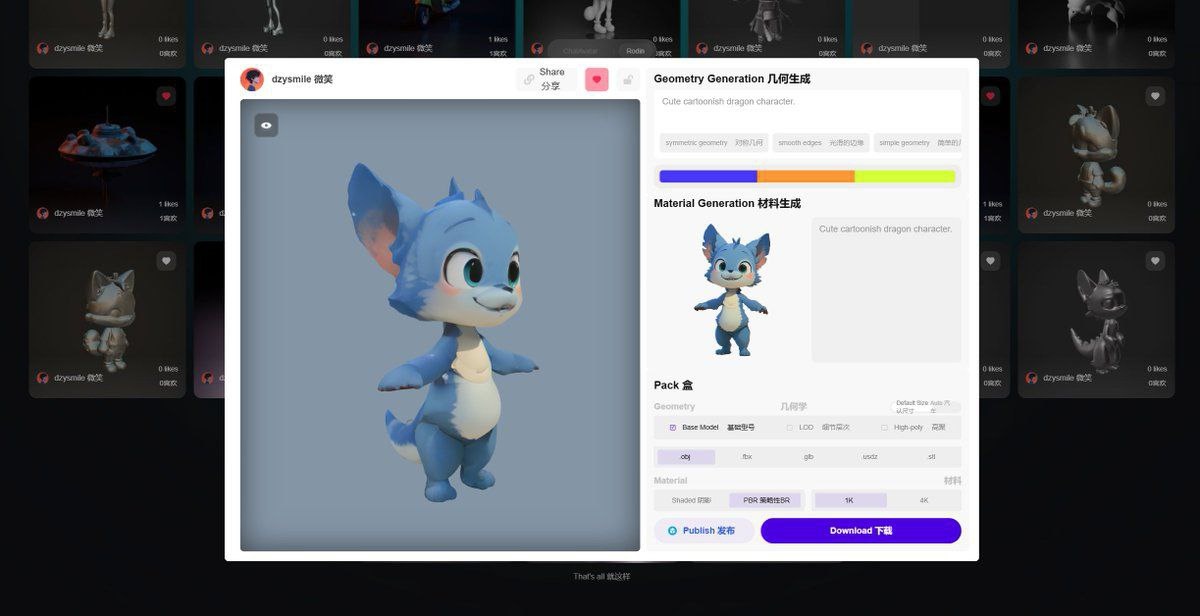Select the stl file format
The width and height of the screenshot is (1200, 616).
[x=931, y=457]
